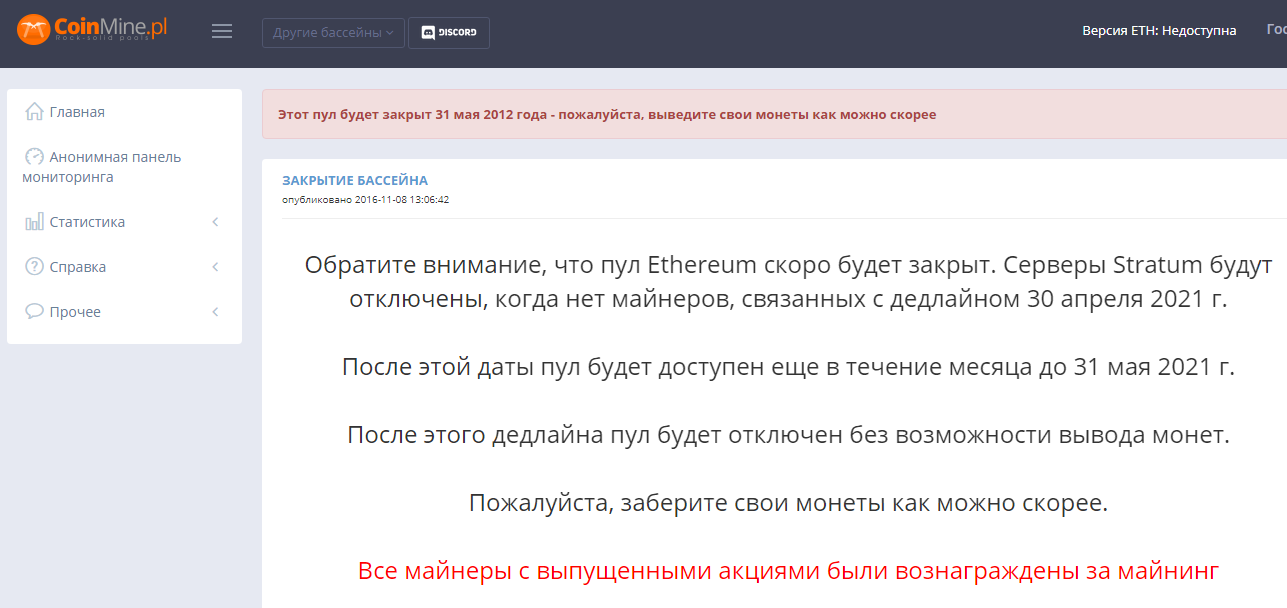
Task: Click the gauge icon for anonymous monitoring
Action: [x=34, y=157]
